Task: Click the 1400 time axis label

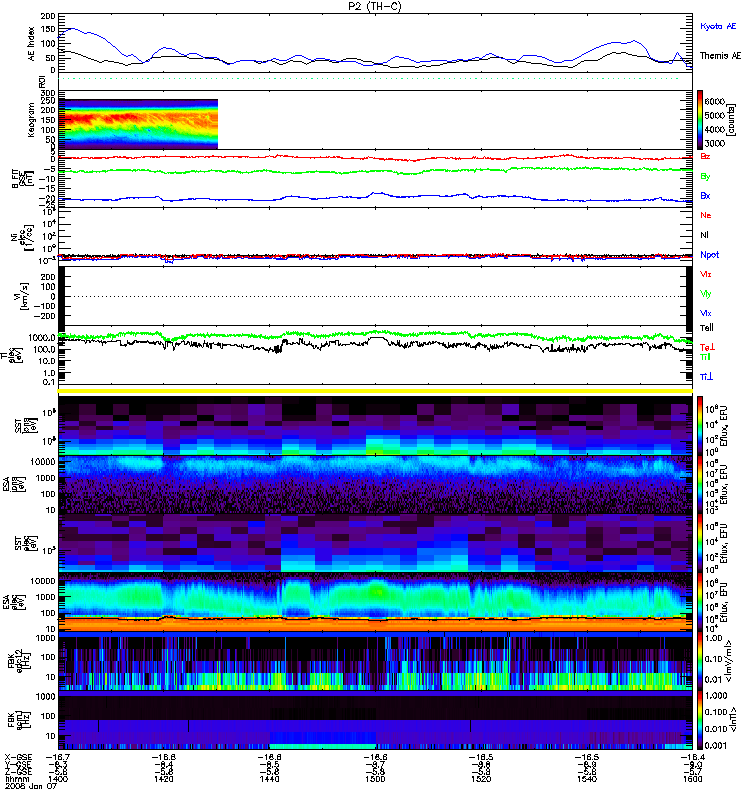Action: [x=57, y=779]
